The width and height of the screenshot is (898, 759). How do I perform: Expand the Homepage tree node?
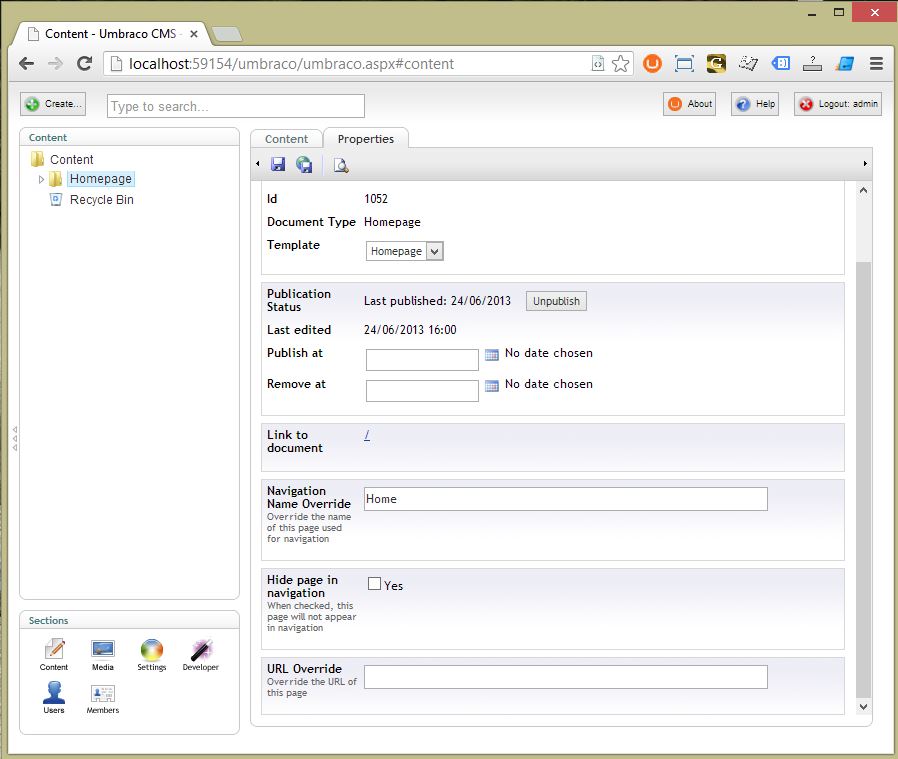[41, 179]
